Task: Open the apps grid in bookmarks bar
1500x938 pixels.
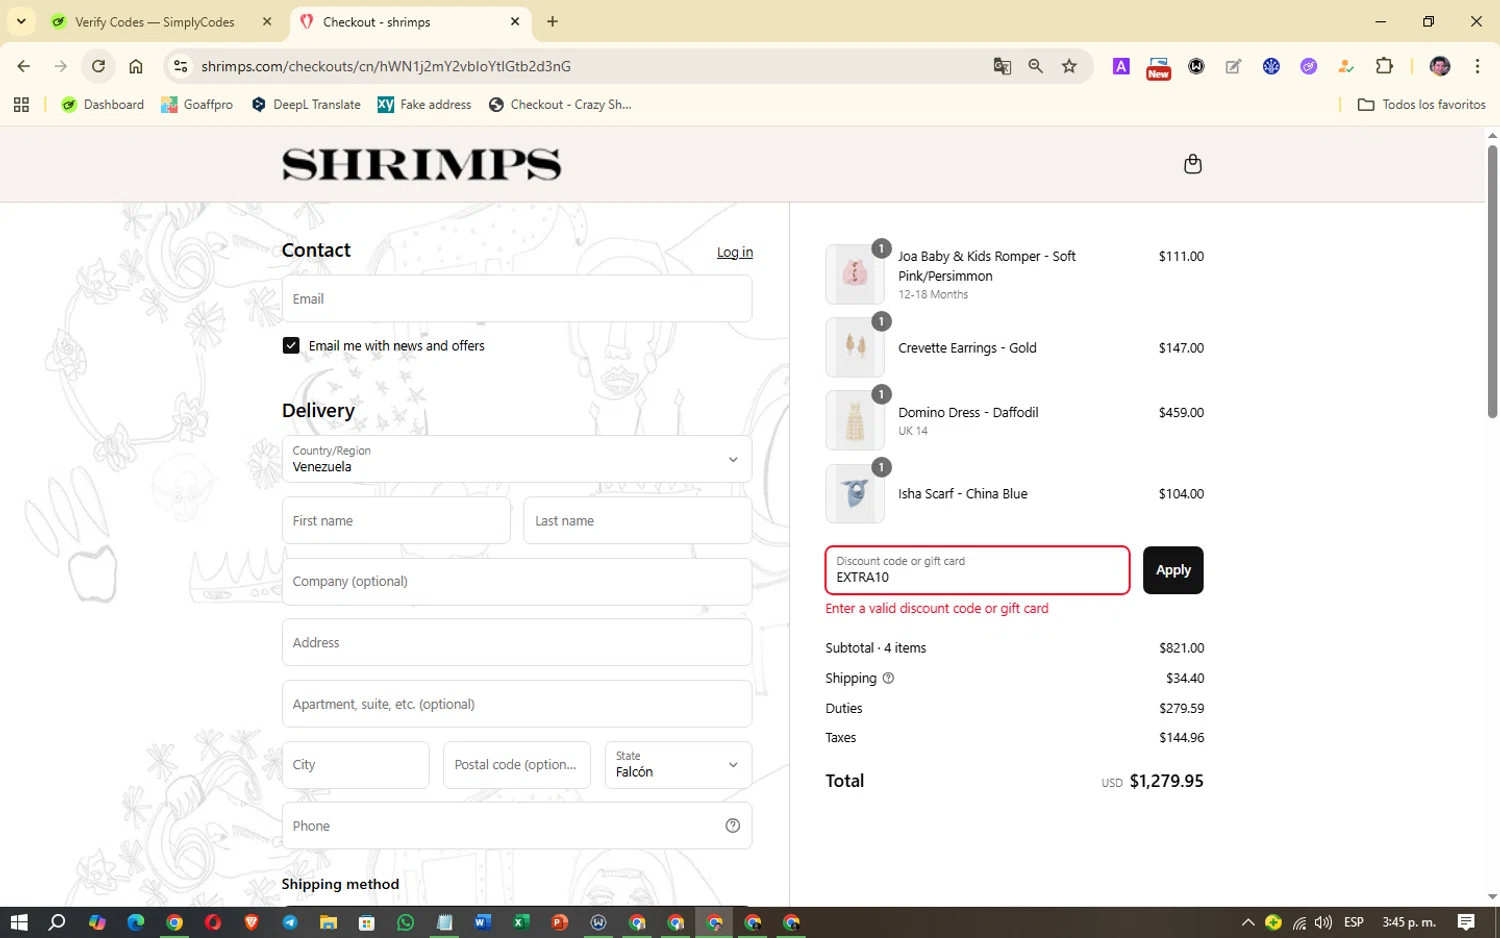Action: 21,104
